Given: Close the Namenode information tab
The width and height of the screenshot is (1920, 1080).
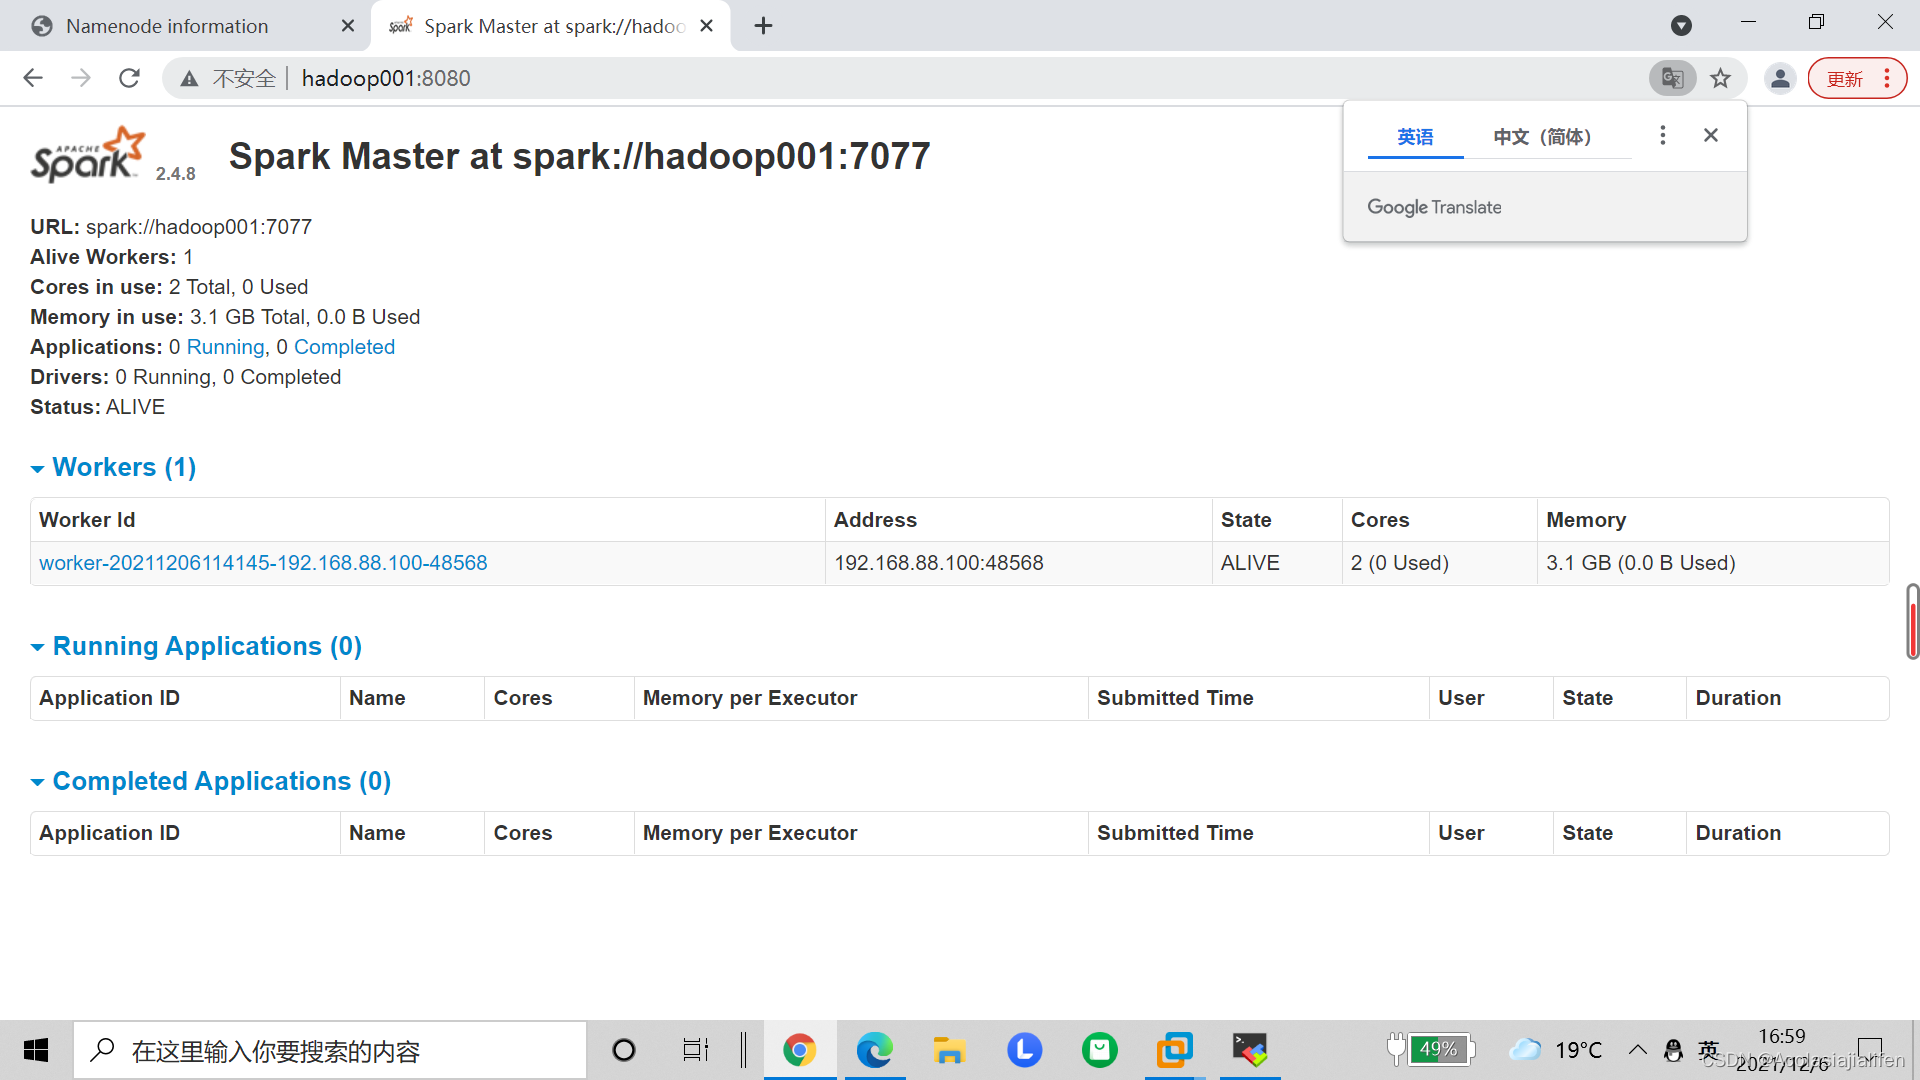Looking at the screenshot, I should pos(347,26).
